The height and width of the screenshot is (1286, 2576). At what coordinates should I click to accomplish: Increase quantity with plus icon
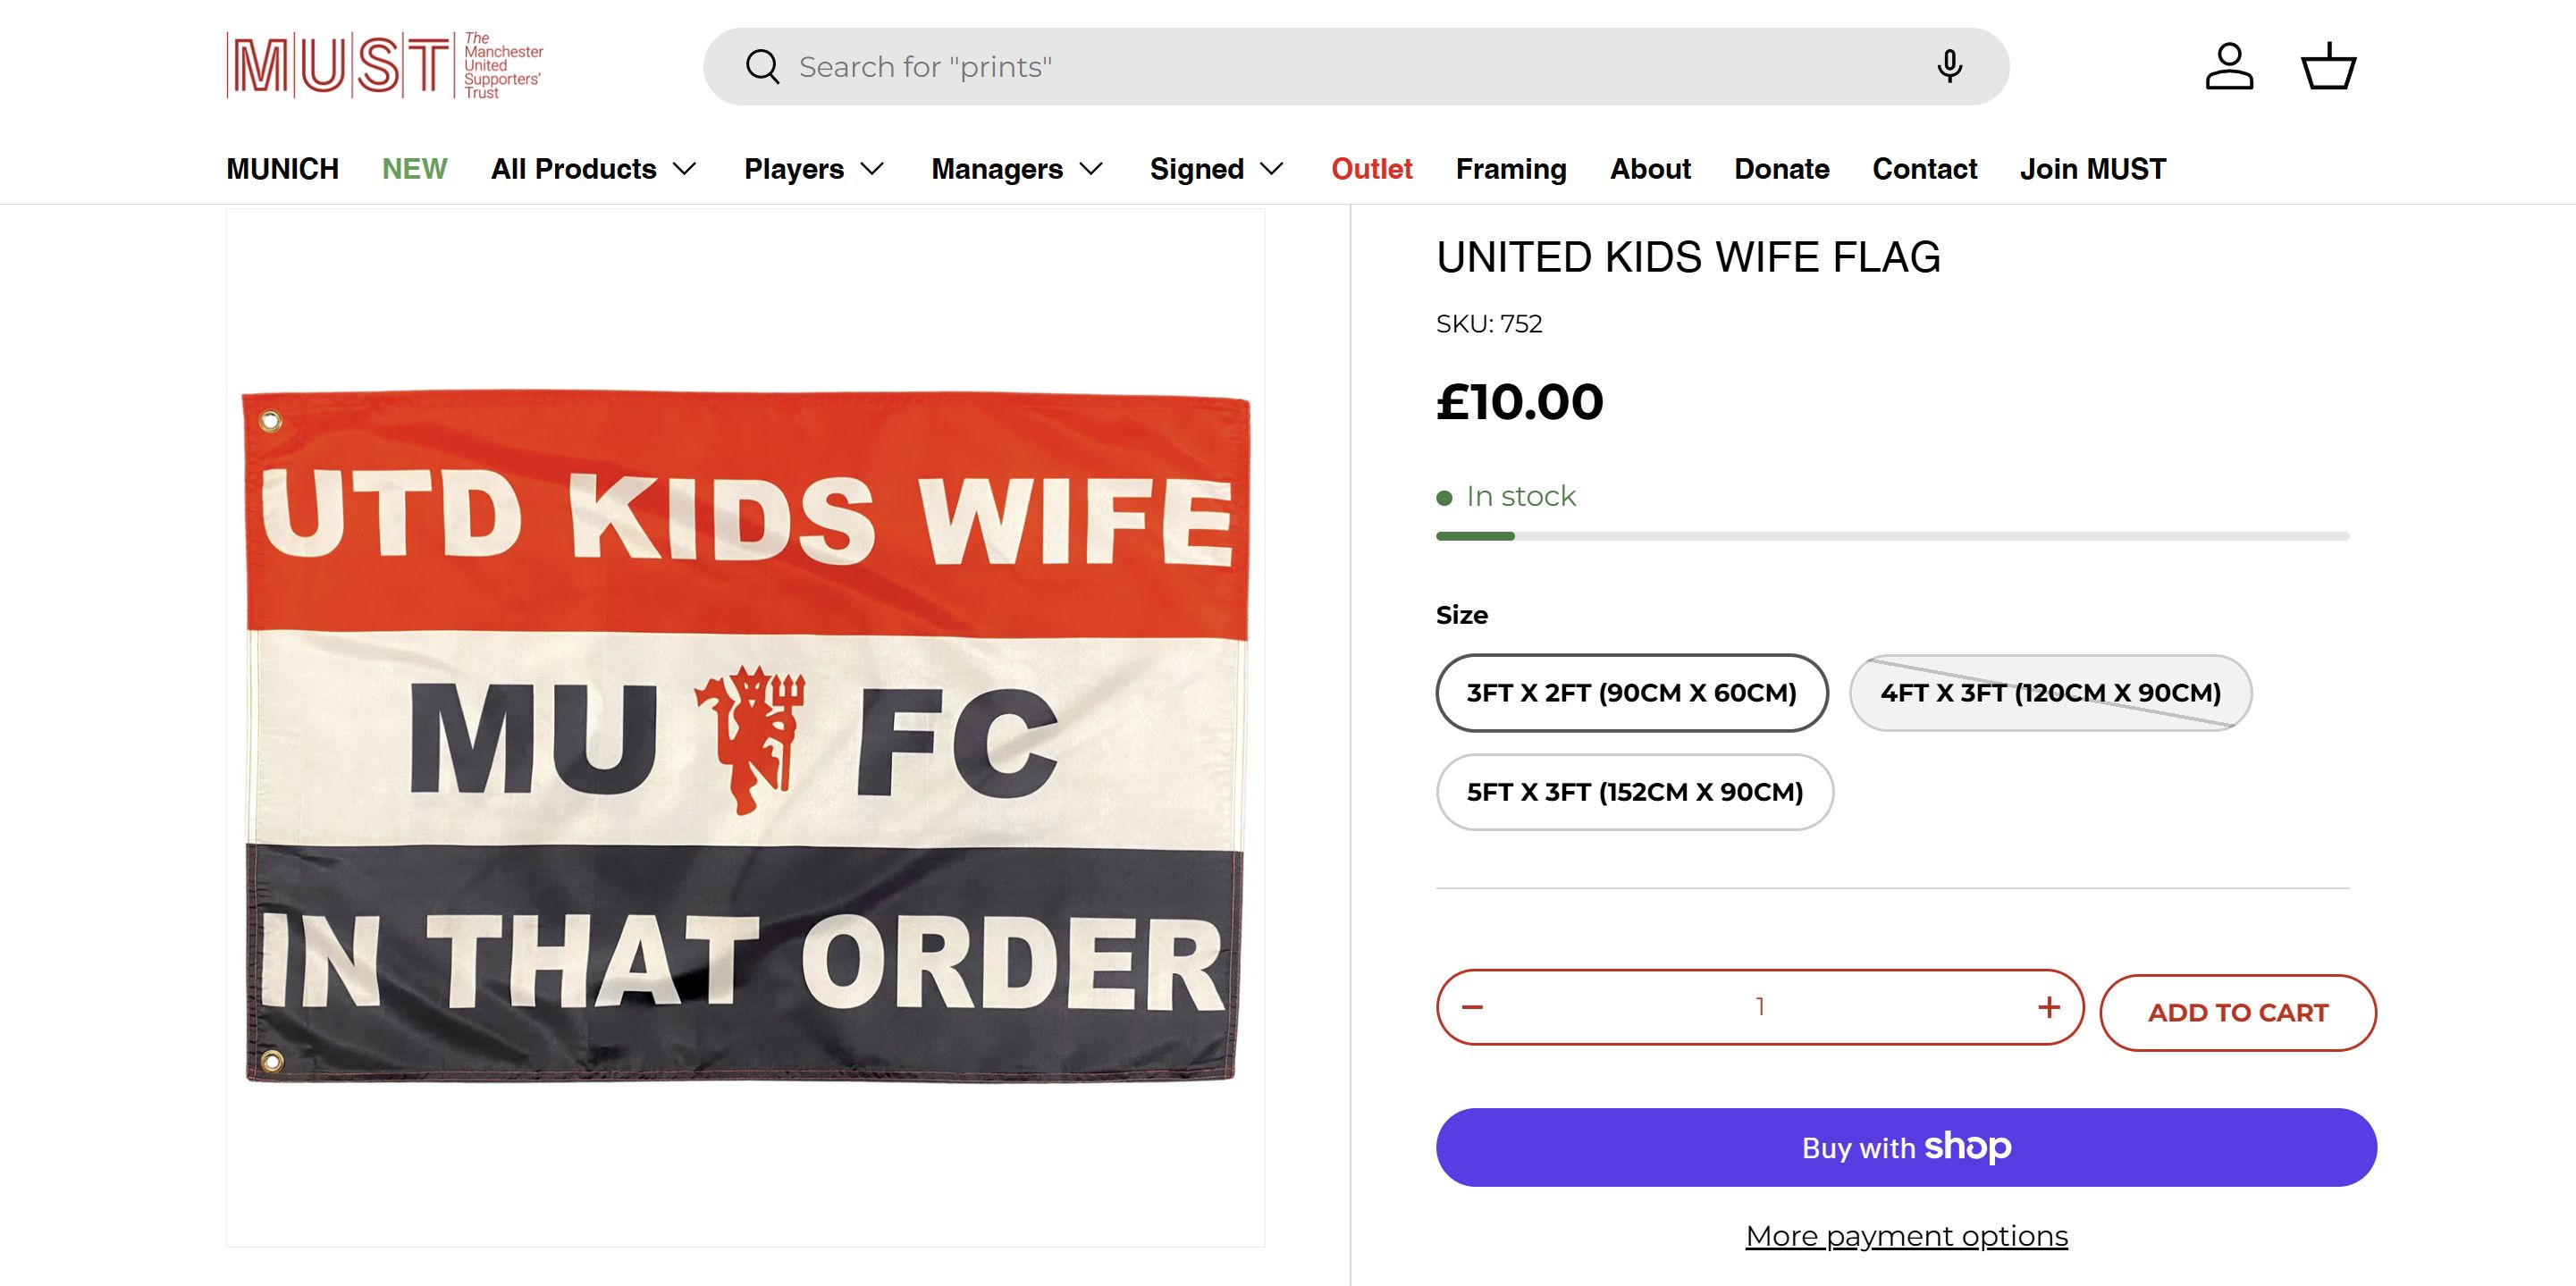[2049, 1007]
